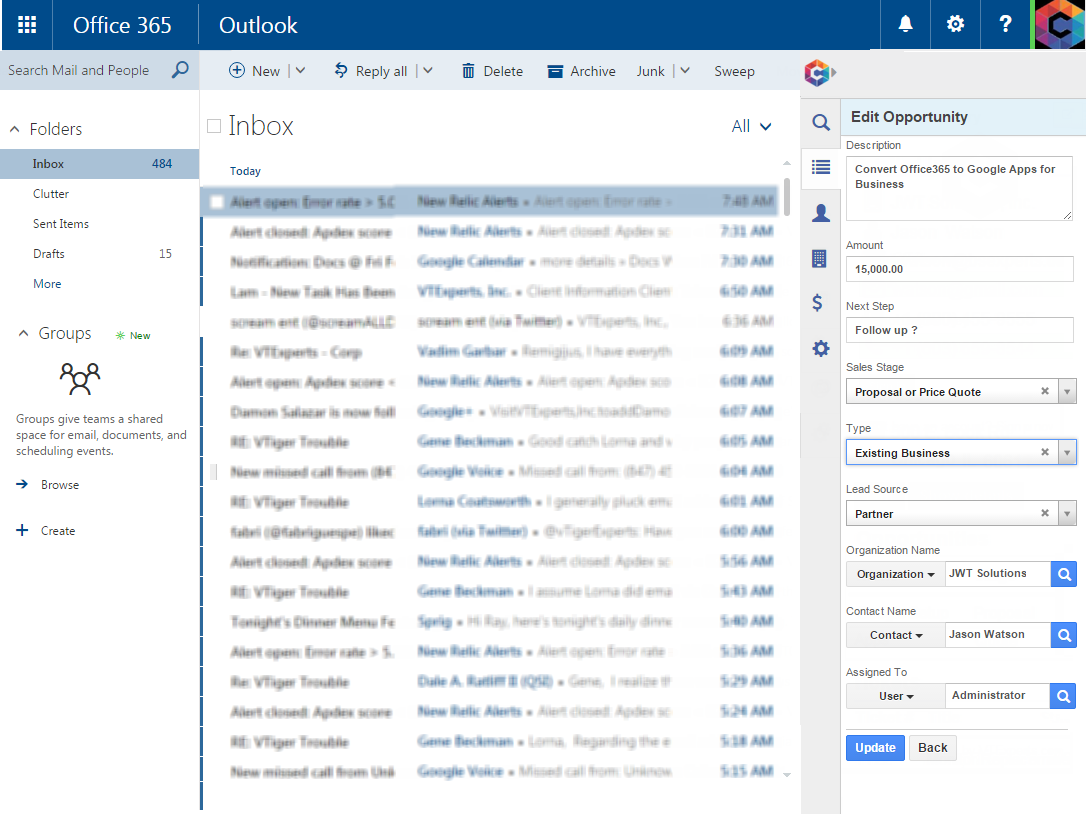Click the Amount field
This screenshot has width=1086, height=814.
click(959, 269)
